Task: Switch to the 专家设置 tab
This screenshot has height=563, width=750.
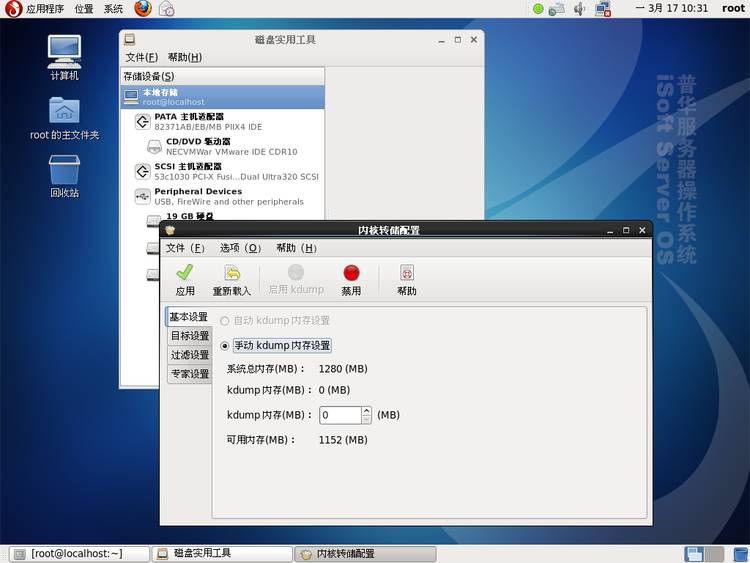Action: coord(189,374)
